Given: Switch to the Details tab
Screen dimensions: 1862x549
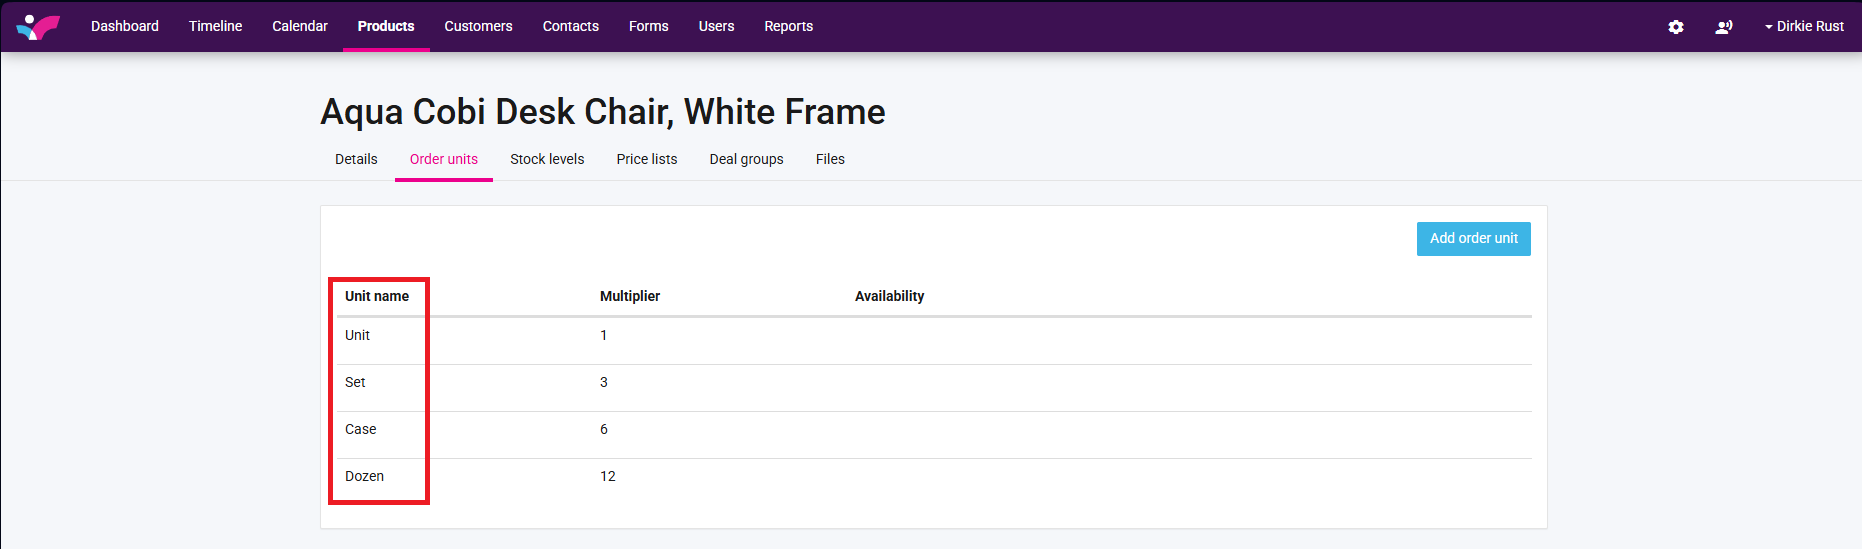Looking at the screenshot, I should click(x=356, y=160).
